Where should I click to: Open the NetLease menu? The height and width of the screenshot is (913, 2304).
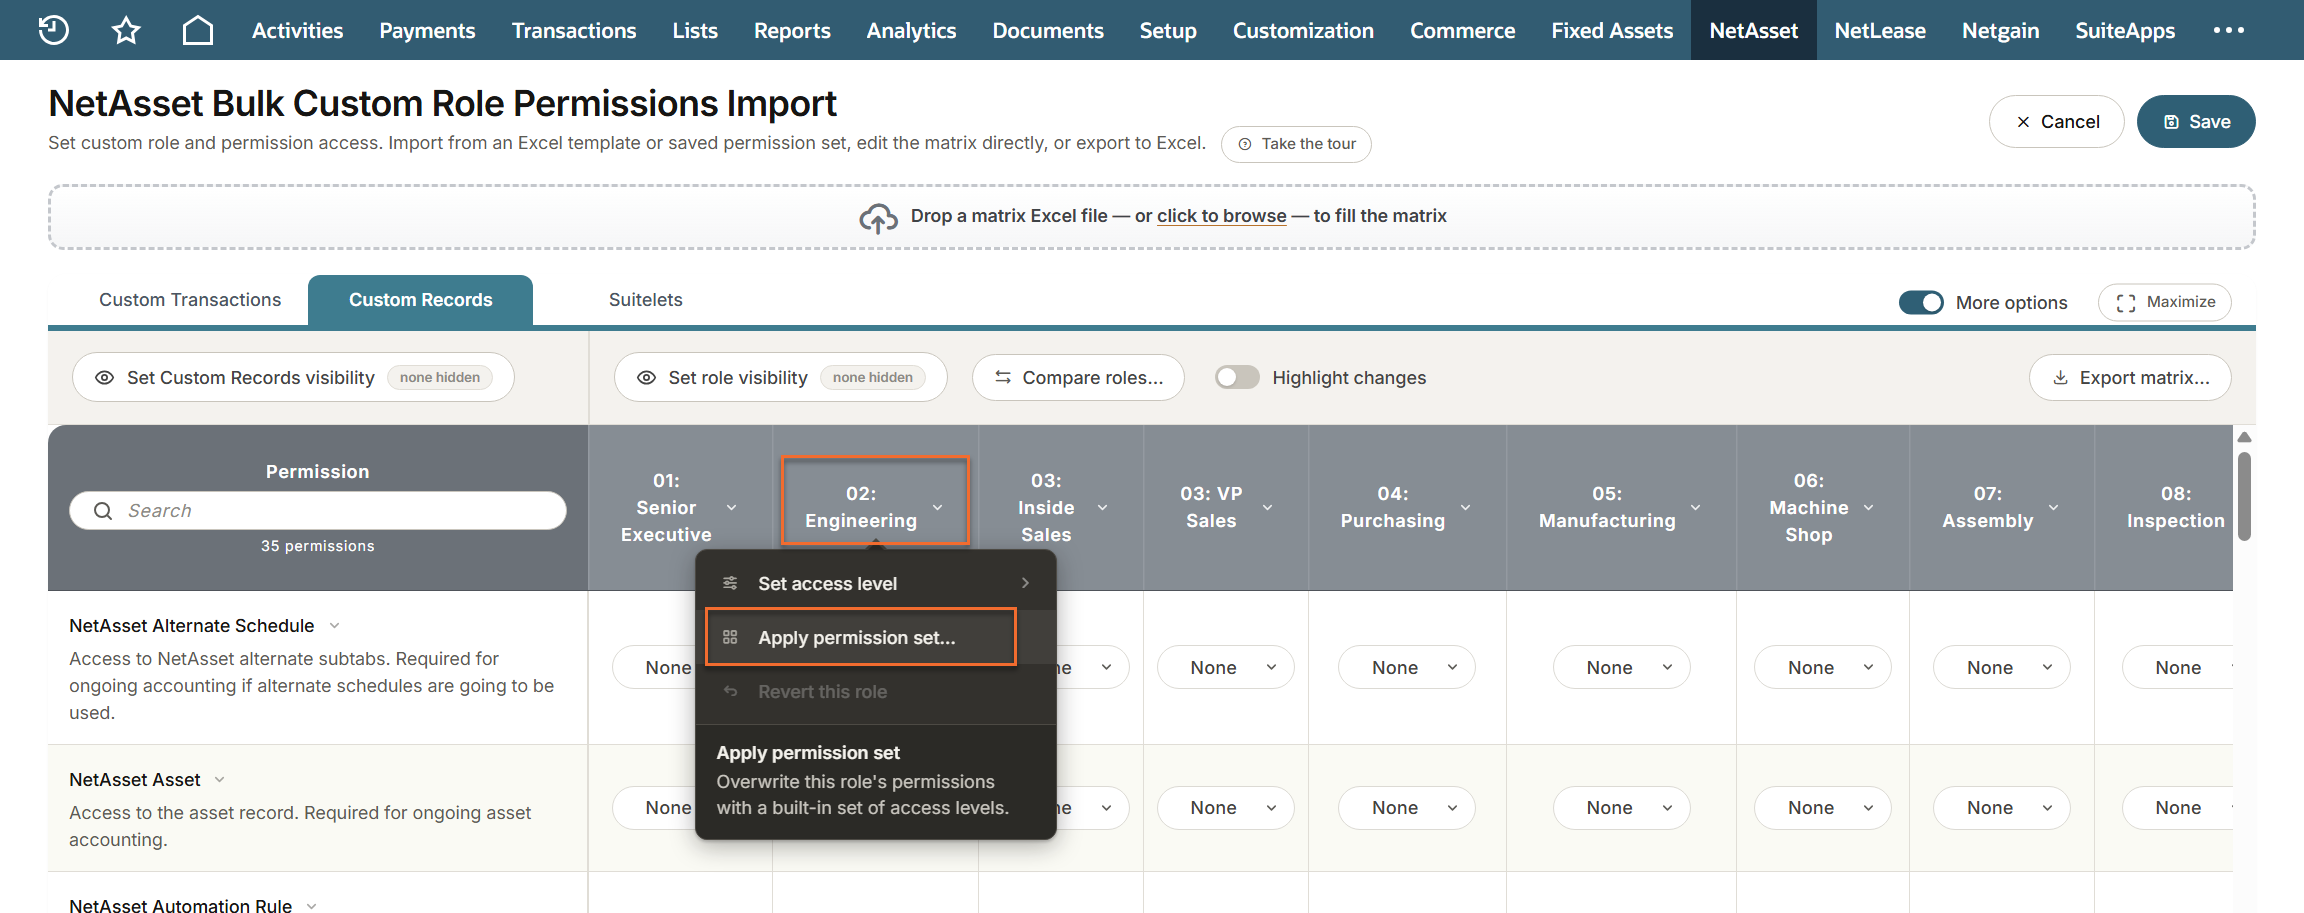pos(1880,30)
